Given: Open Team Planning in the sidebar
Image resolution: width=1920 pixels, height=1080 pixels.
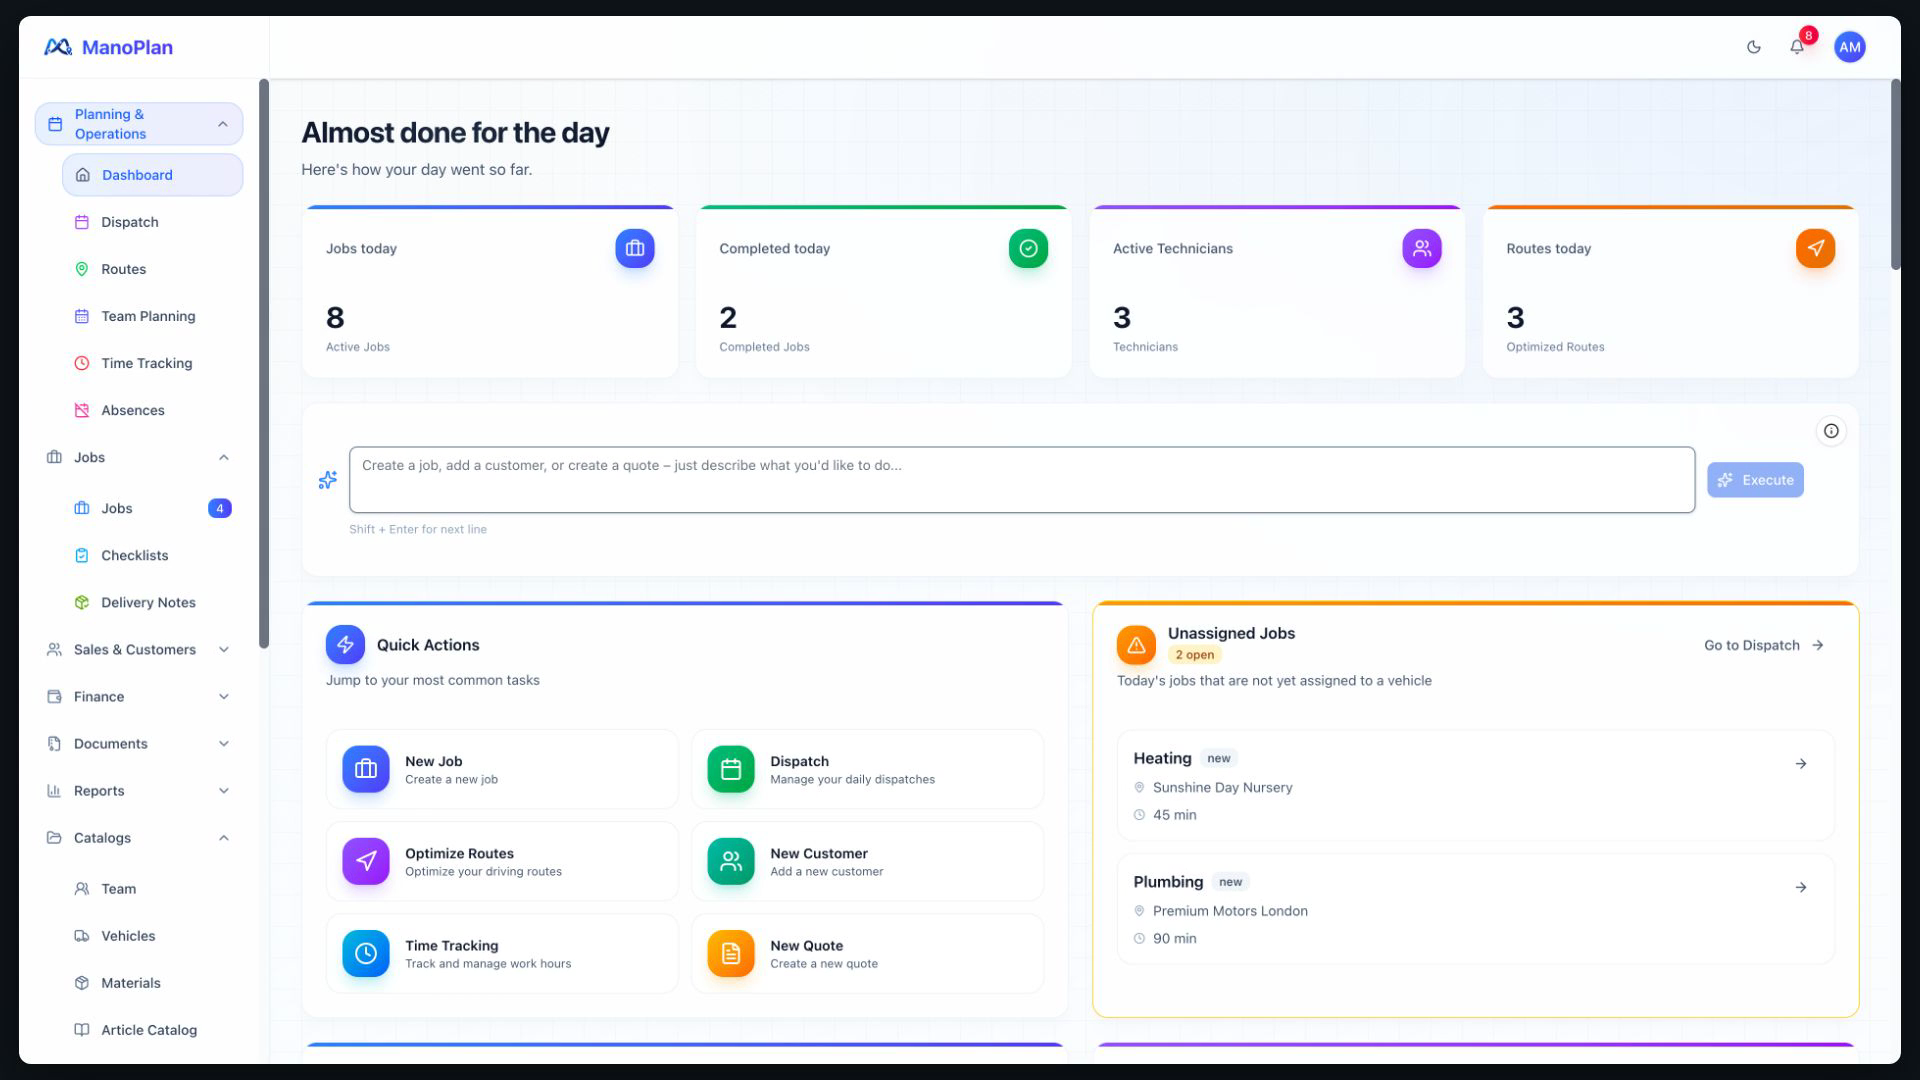Looking at the screenshot, I should tap(152, 316).
